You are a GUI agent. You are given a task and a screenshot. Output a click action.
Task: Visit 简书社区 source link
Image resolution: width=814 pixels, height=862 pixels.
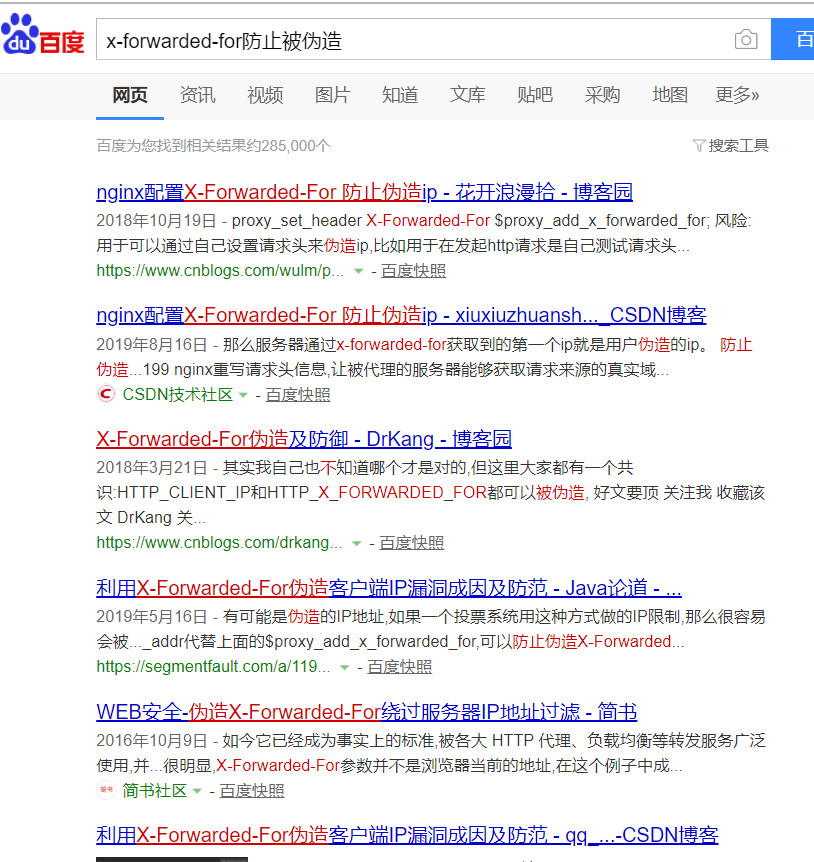[x=154, y=790]
